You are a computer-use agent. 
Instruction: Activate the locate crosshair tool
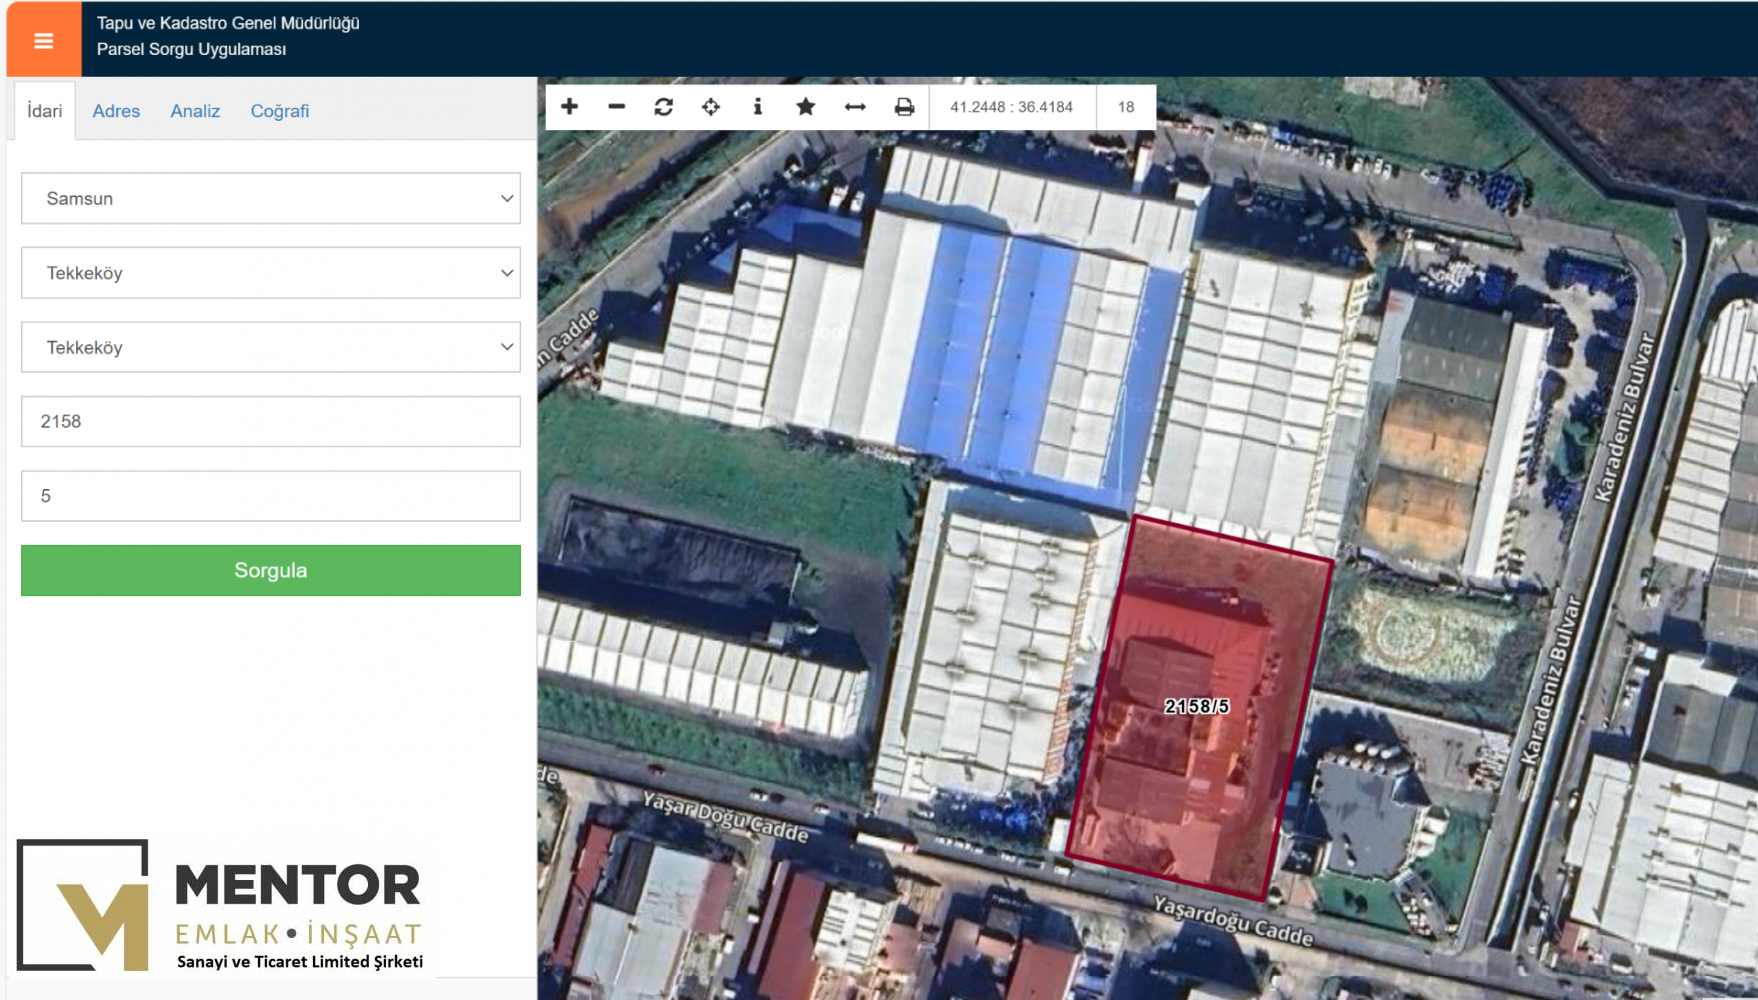[x=710, y=106]
